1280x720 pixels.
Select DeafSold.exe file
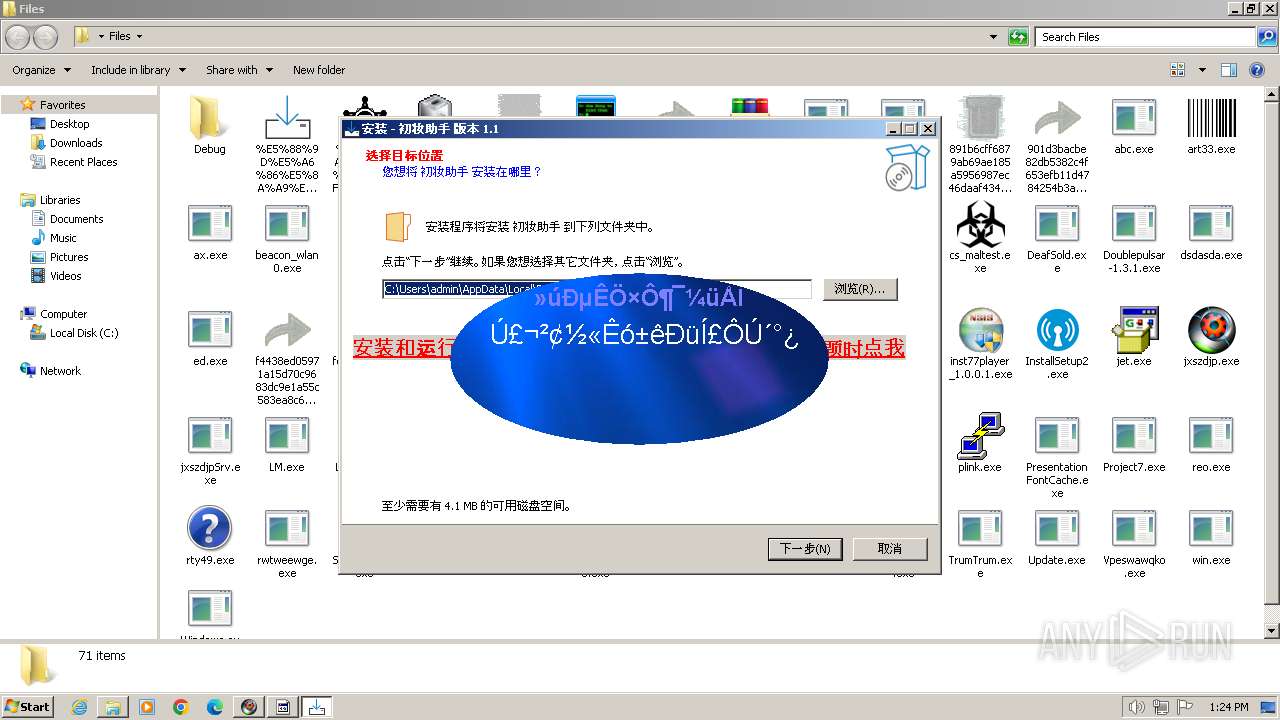1057,224
